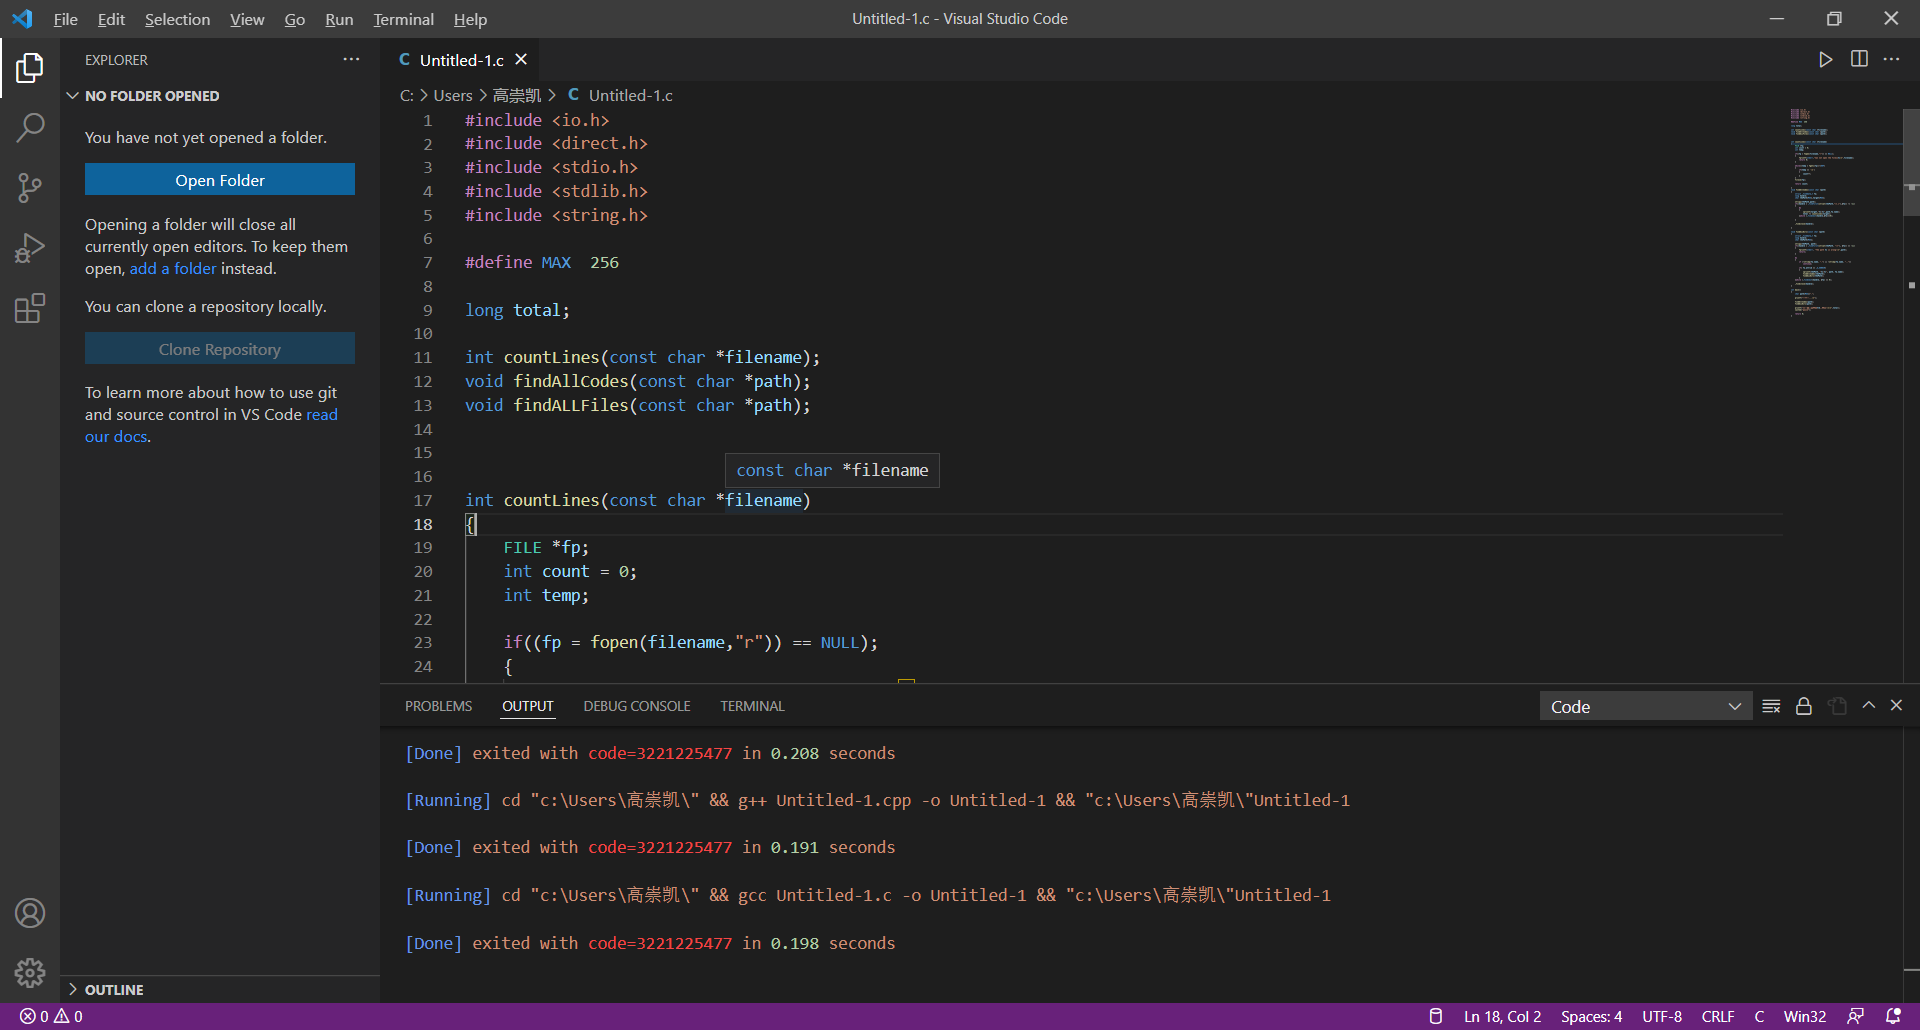The image size is (1920, 1030).
Task: Run code with the play button
Action: pyautogui.click(x=1825, y=60)
